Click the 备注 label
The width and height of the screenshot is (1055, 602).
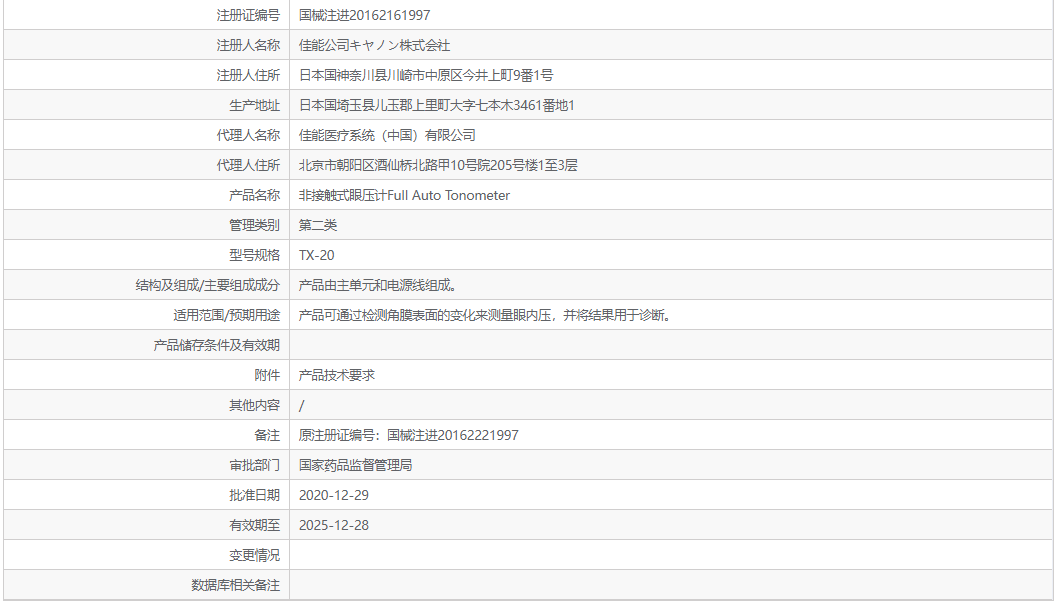[x=267, y=435]
